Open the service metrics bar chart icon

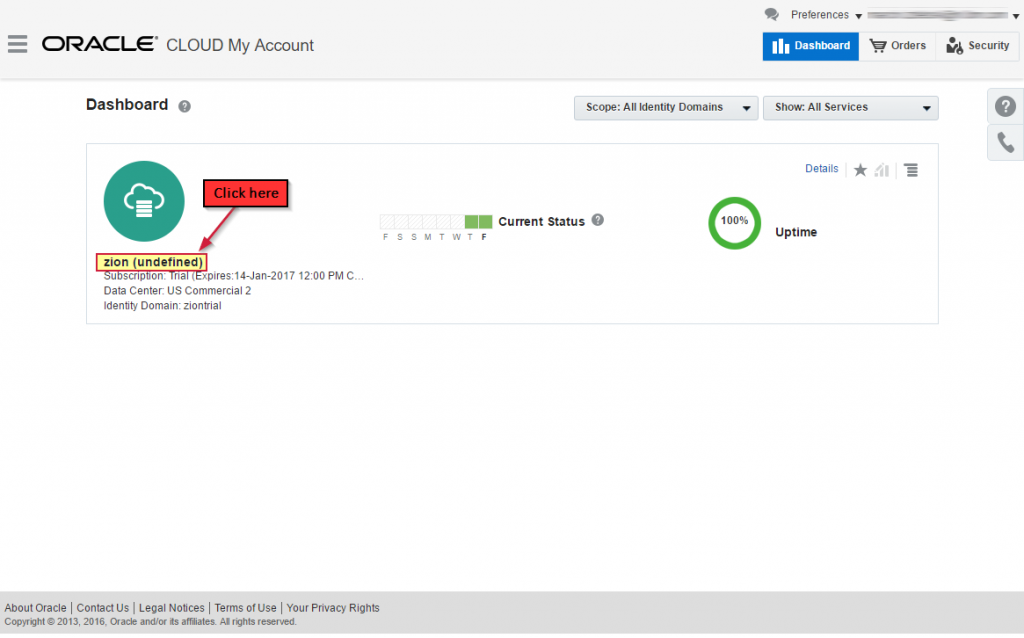881,169
